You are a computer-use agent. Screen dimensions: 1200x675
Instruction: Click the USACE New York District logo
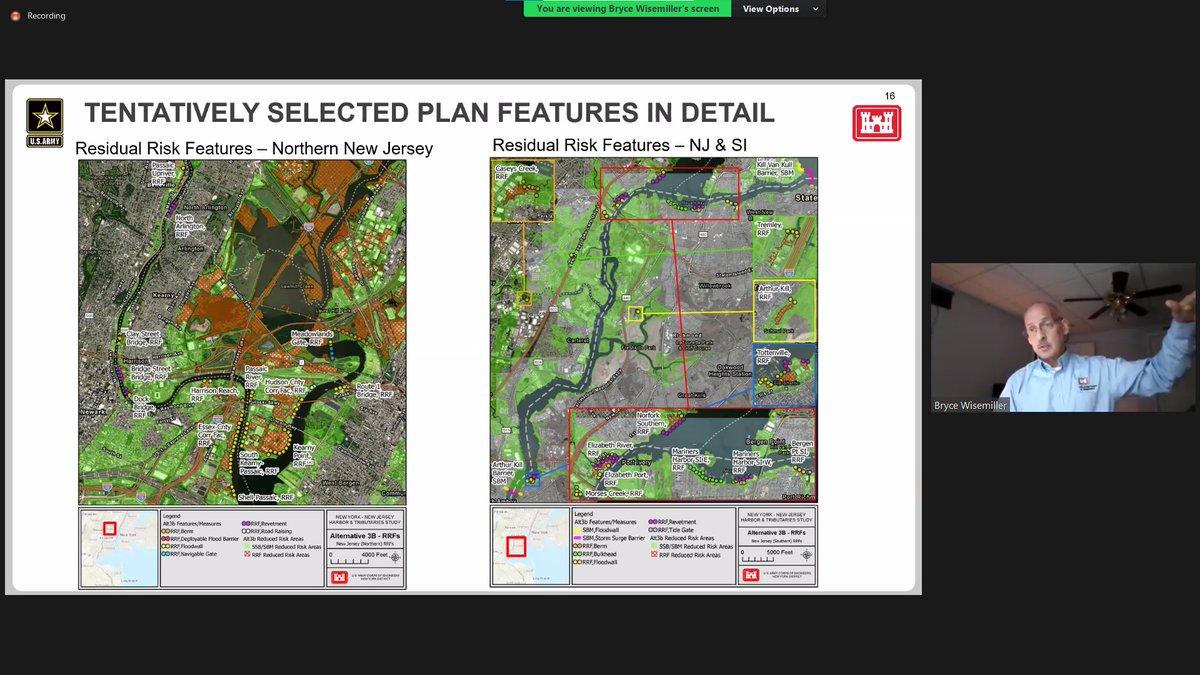[x=750, y=574]
